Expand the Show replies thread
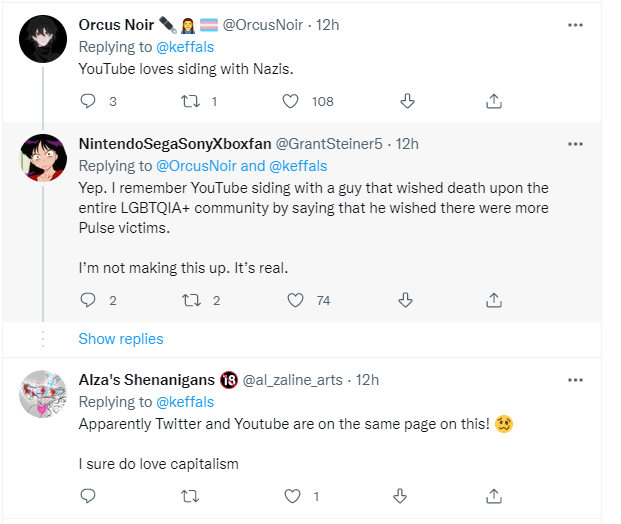This screenshot has height=524, width=621. click(120, 339)
